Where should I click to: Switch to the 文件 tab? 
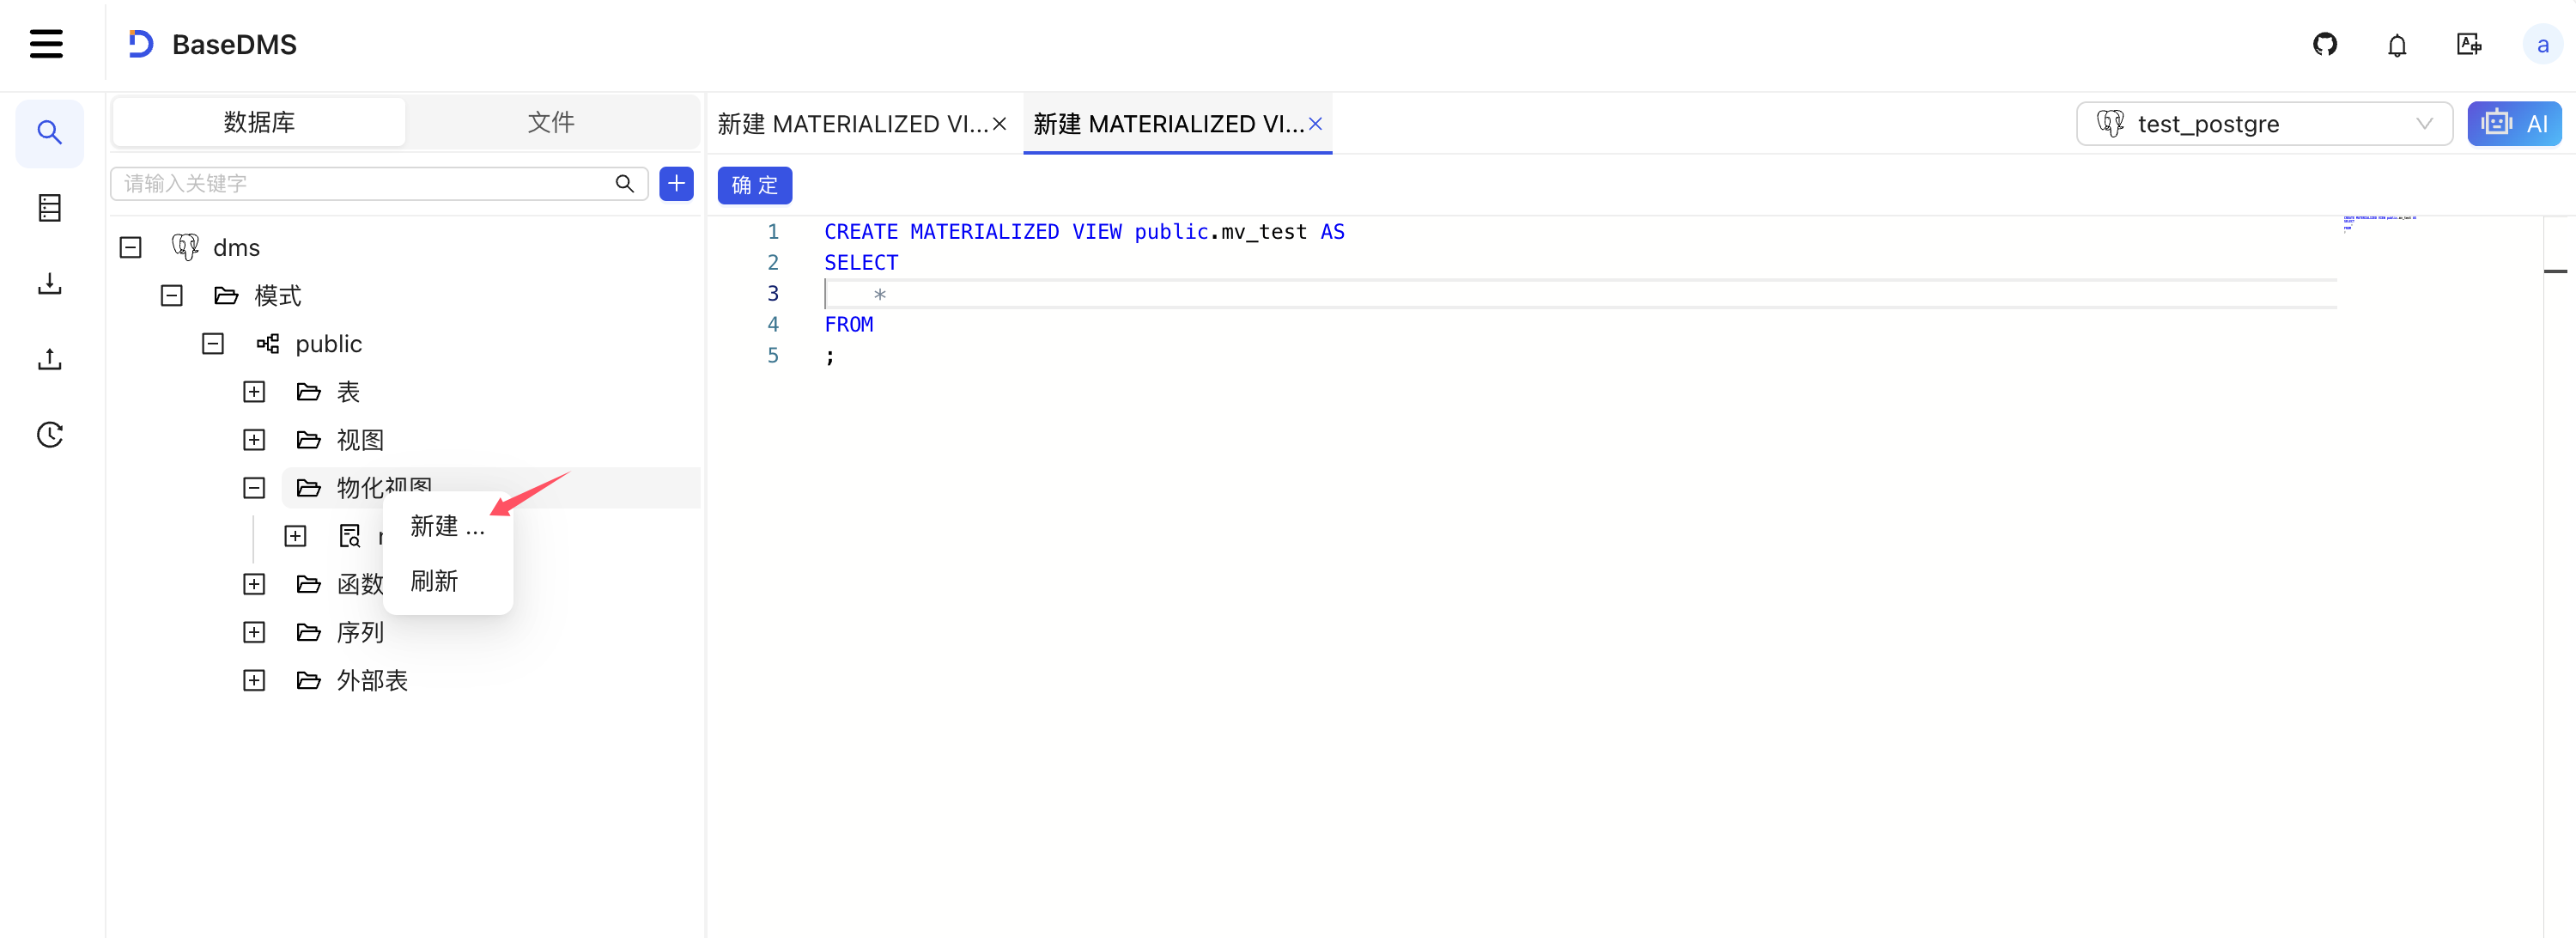tap(551, 122)
